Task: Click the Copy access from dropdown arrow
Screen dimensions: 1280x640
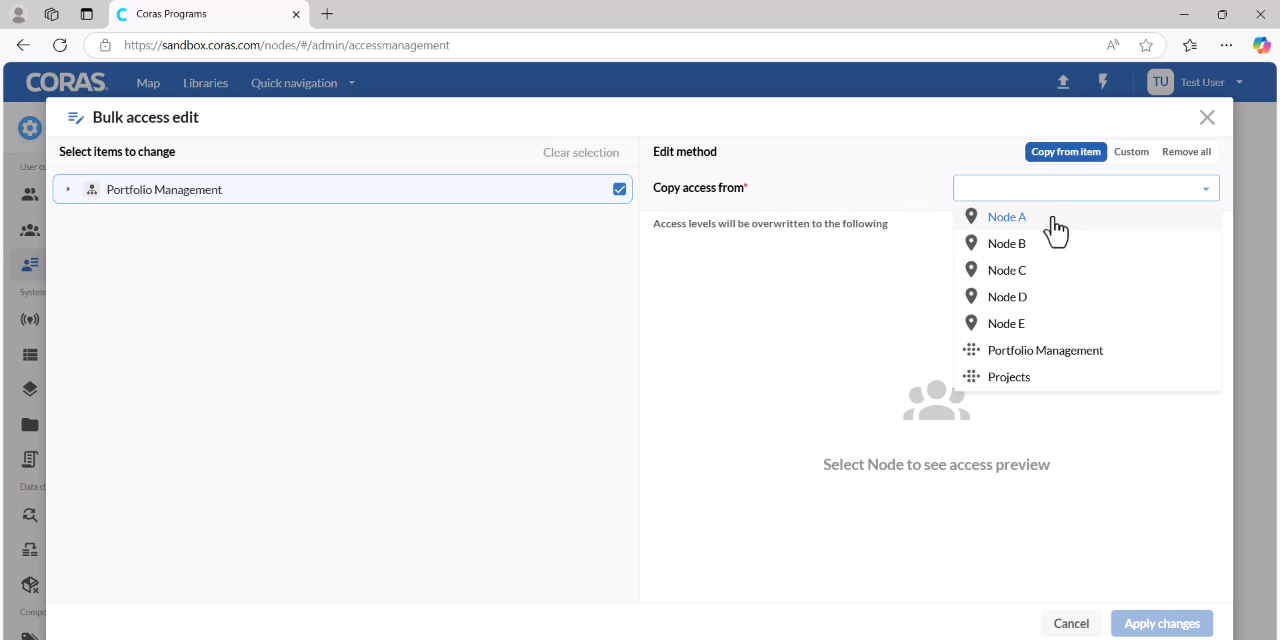Action: coord(1205,189)
